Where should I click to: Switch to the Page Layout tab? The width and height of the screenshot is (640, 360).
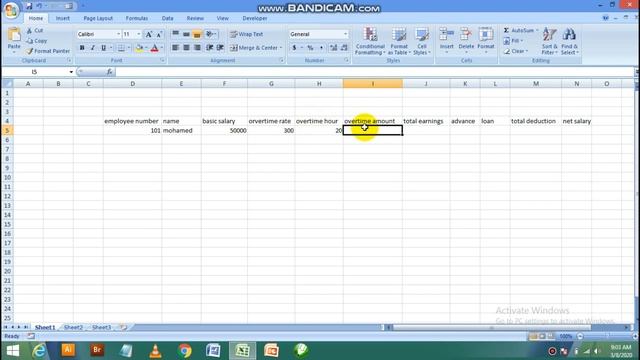pyautogui.click(x=98, y=18)
